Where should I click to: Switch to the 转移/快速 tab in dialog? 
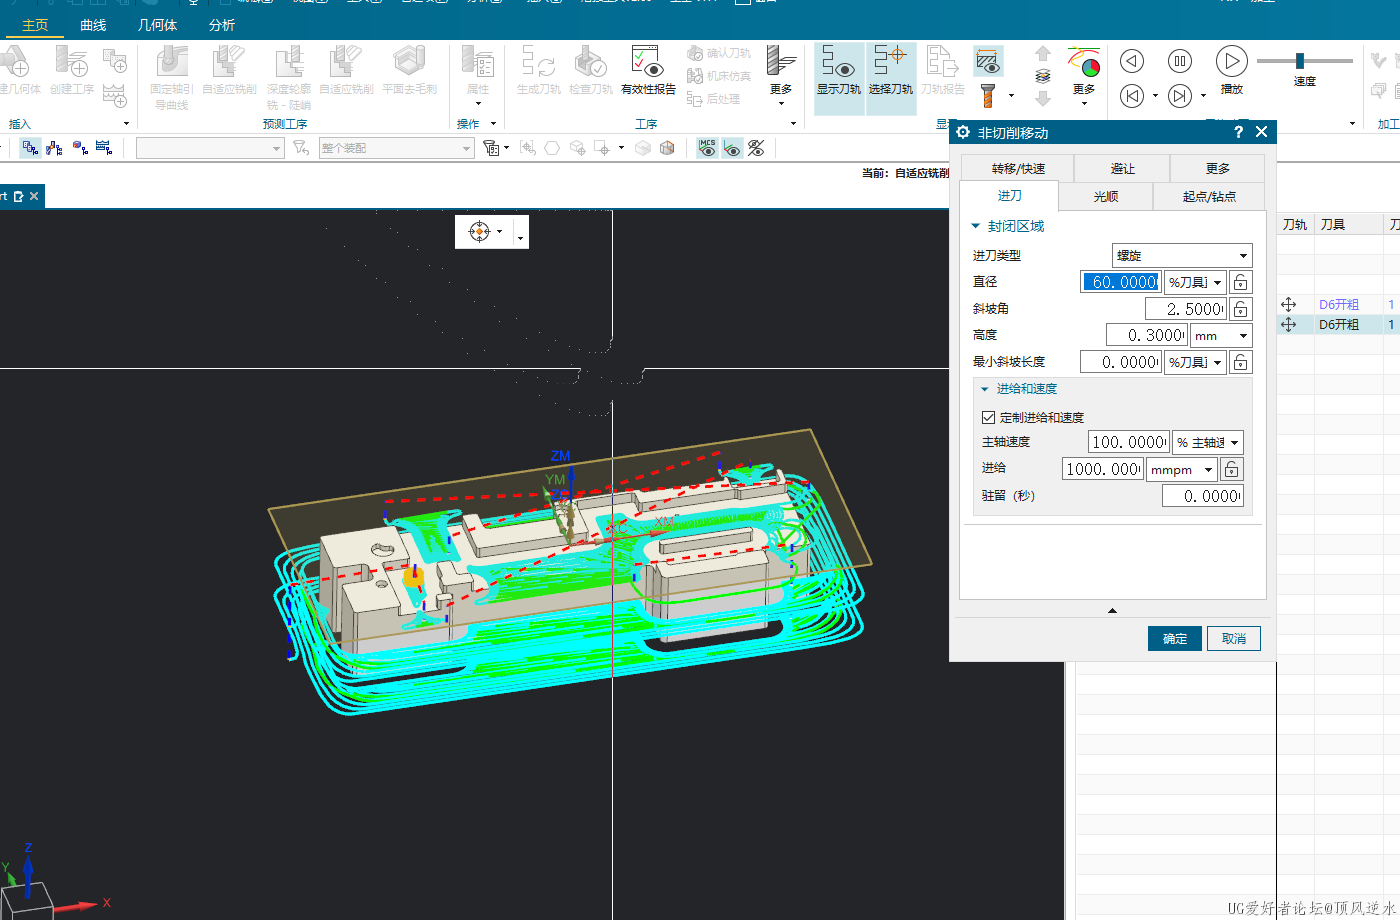click(x=1018, y=168)
